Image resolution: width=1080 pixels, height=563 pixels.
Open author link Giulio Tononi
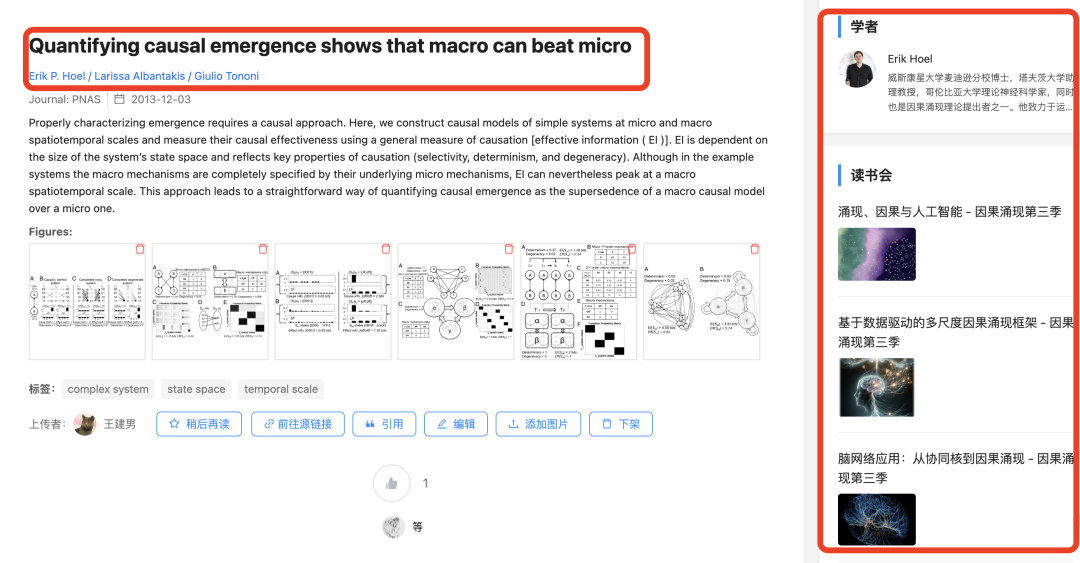click(x=229, y=76)
